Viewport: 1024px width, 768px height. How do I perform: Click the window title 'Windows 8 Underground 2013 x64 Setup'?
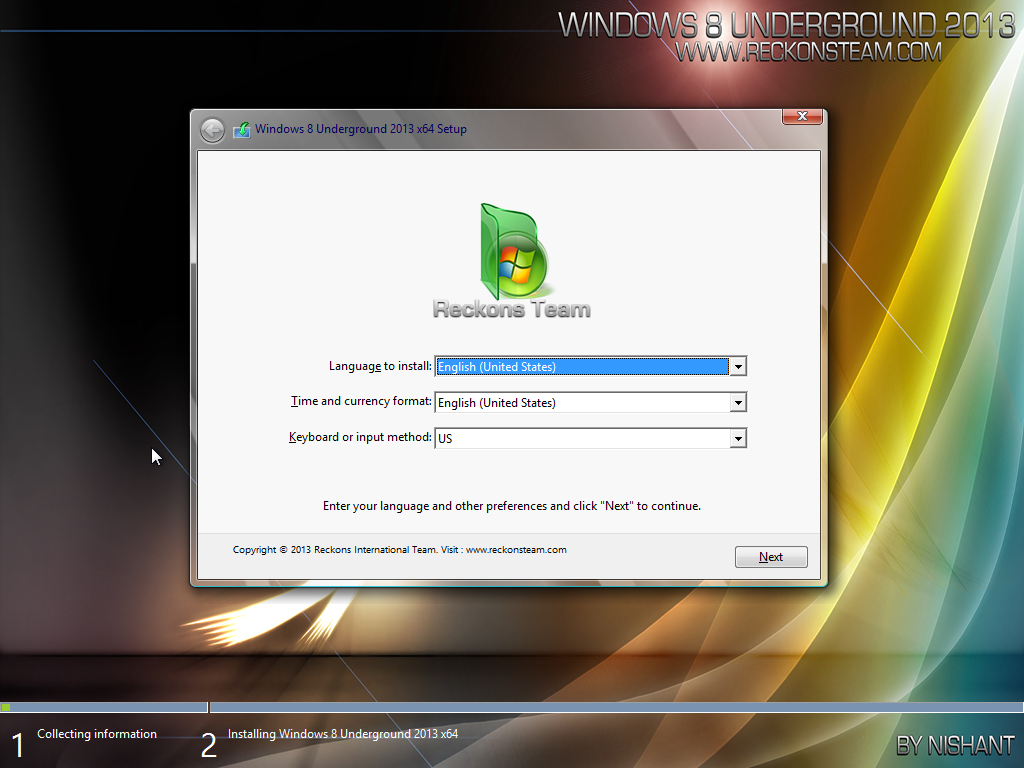point(360,129)
